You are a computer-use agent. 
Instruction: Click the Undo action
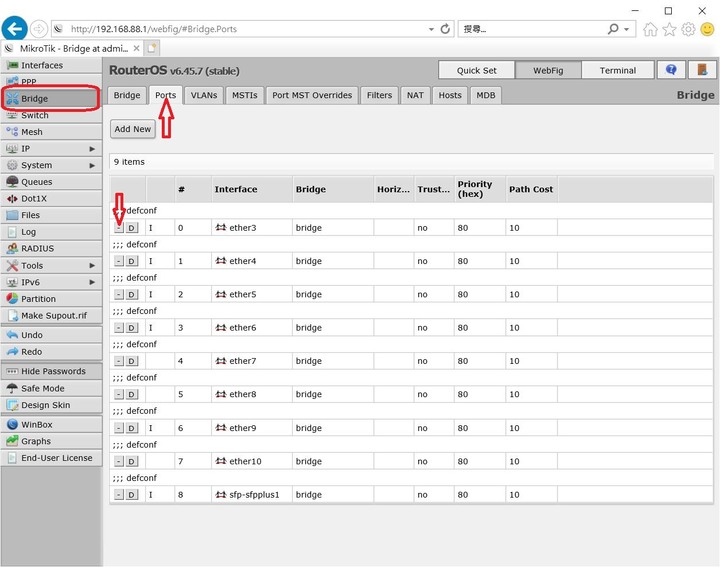click(51, 335)
